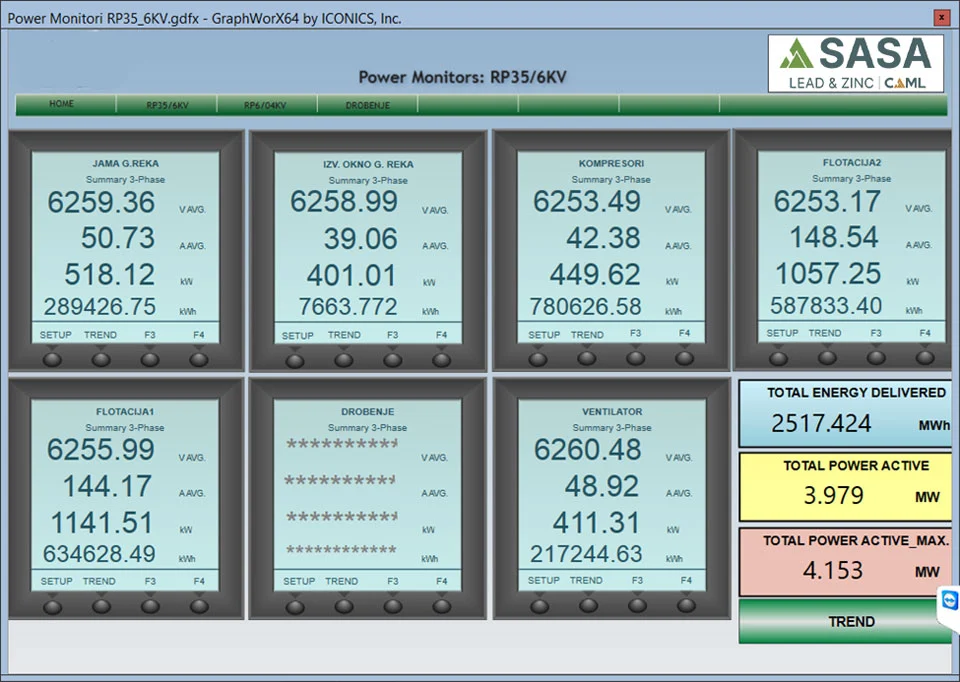Select SETUP on VENTILATOR meter

[x=544, y=580]
